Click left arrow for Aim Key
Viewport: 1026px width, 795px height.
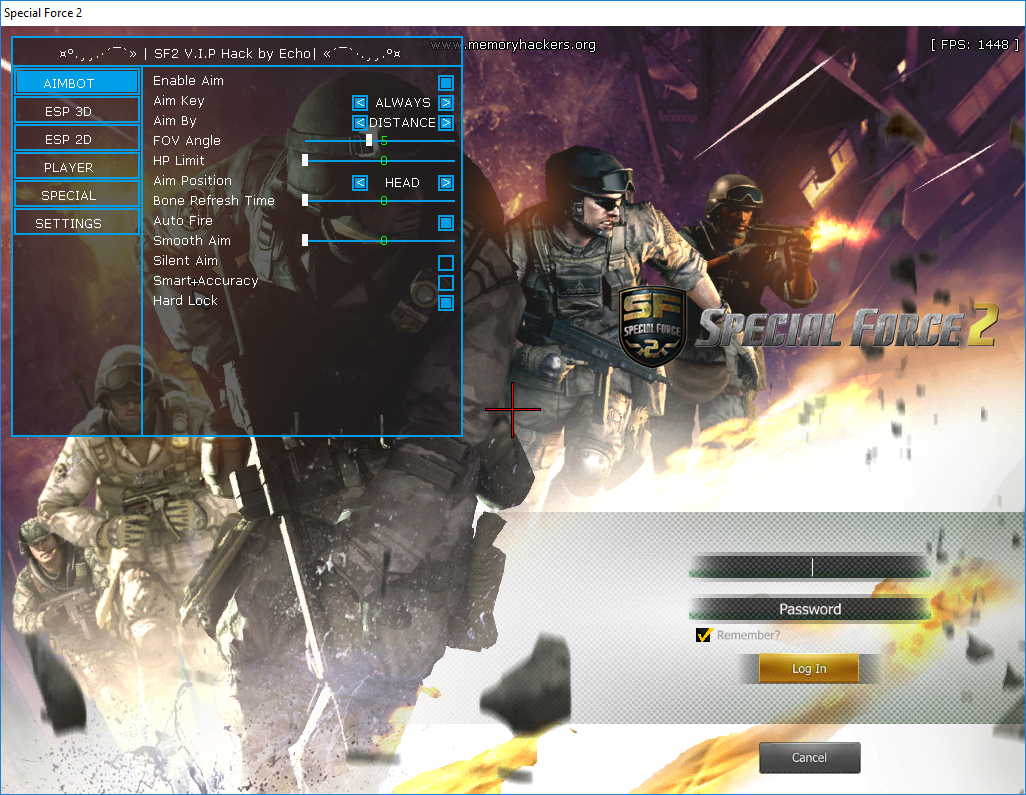(360, 103)
